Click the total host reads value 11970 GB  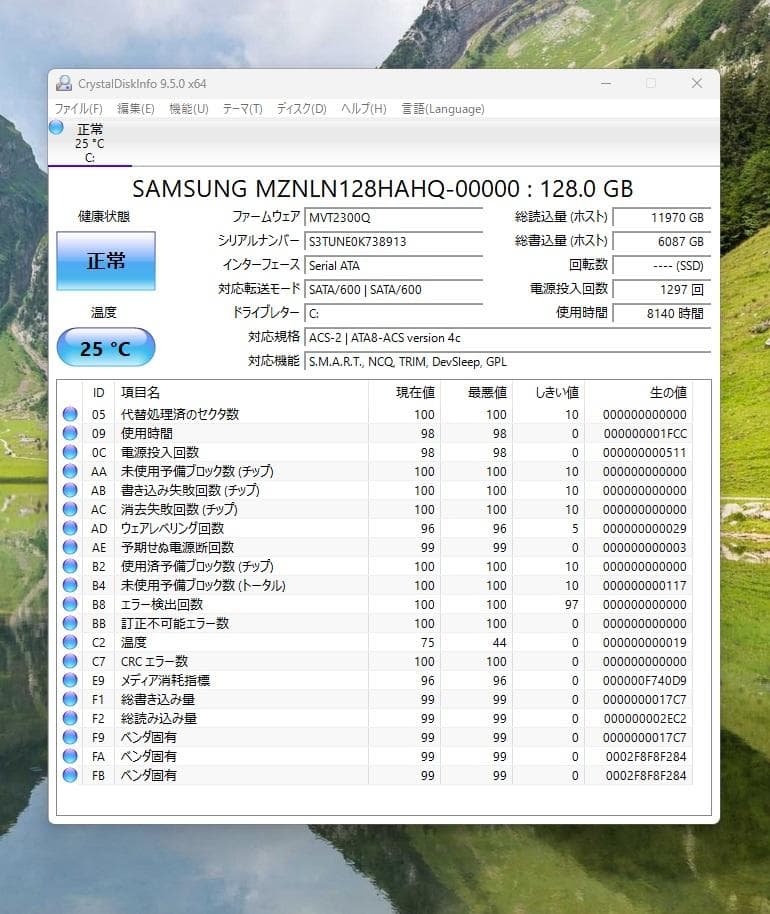tap(662, 217)
